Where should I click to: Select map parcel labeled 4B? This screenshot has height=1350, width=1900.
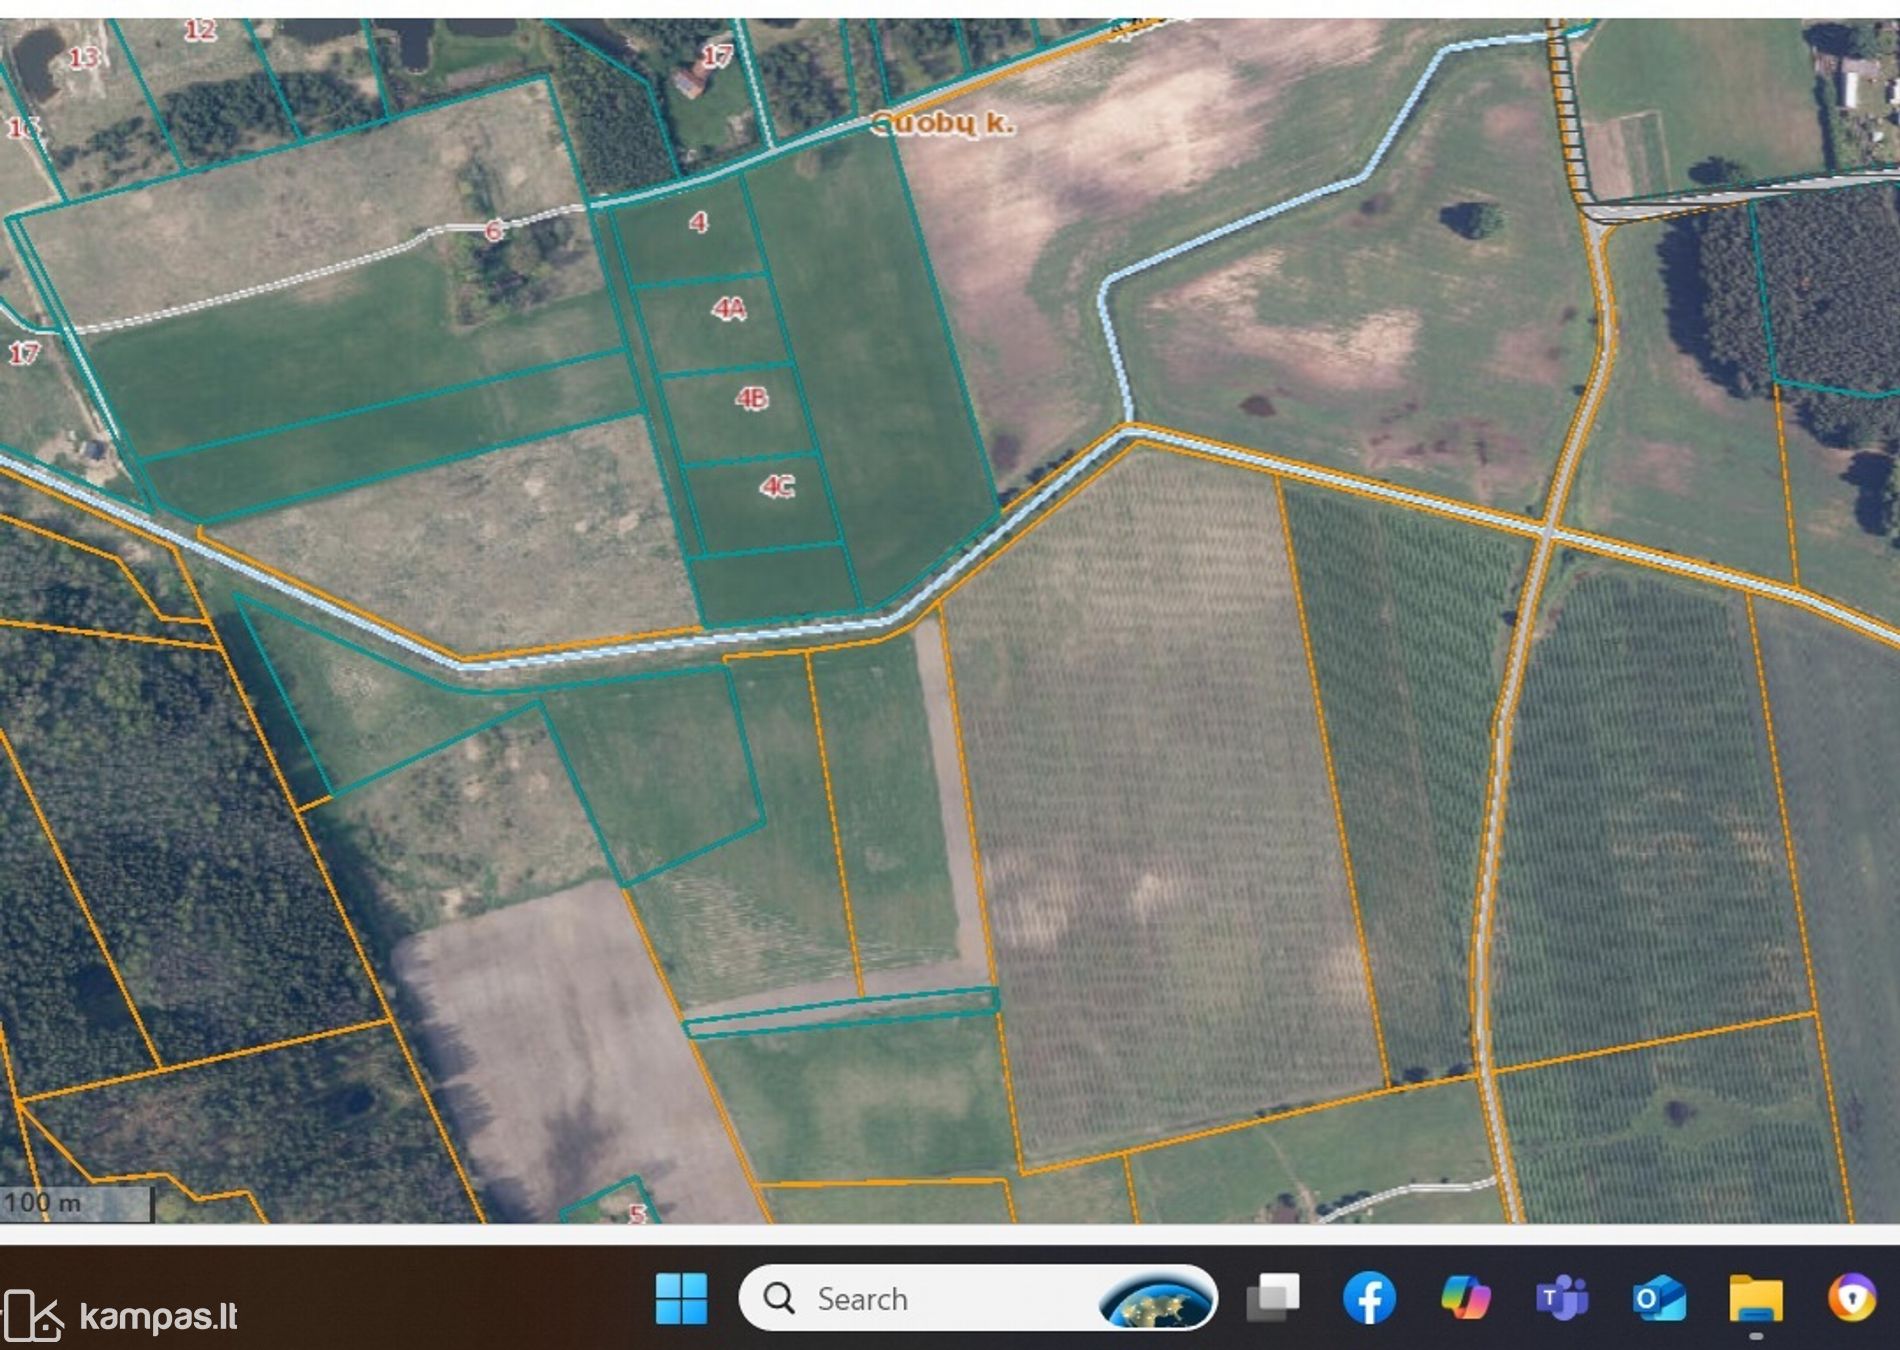(752, 399)
